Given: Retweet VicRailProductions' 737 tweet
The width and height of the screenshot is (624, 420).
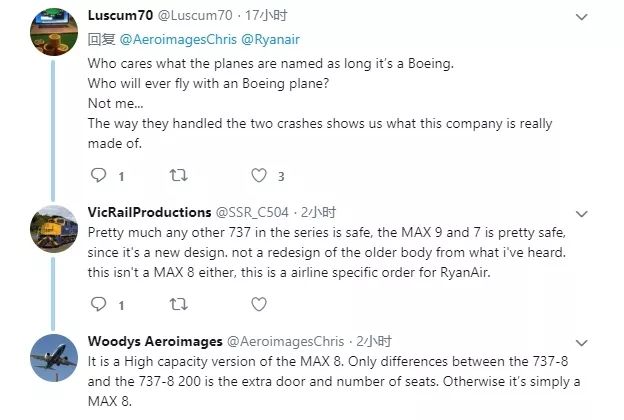Looking at the screenshot, I should tap(178, 303).
